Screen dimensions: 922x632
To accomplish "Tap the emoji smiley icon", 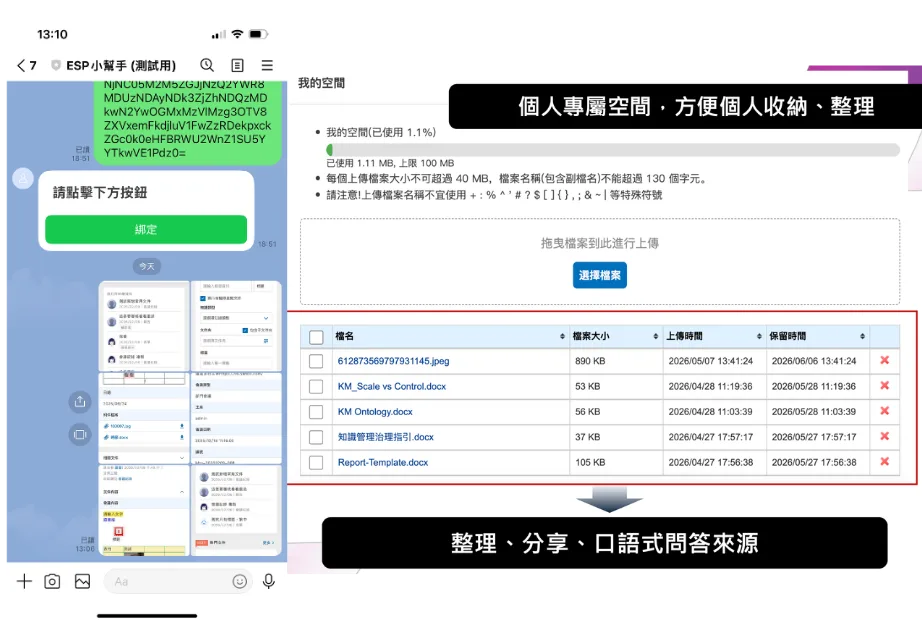I will coord(240,581).
